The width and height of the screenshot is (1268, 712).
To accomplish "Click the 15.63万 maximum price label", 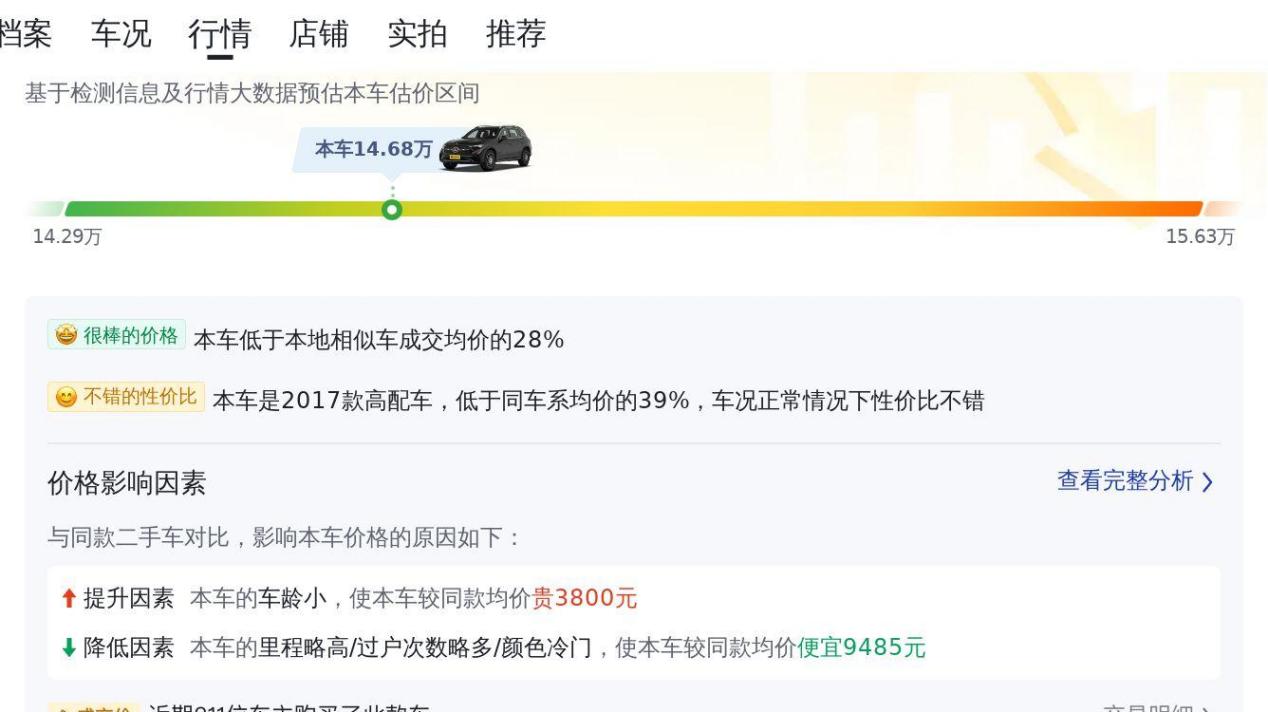I will coord(1200,237).
